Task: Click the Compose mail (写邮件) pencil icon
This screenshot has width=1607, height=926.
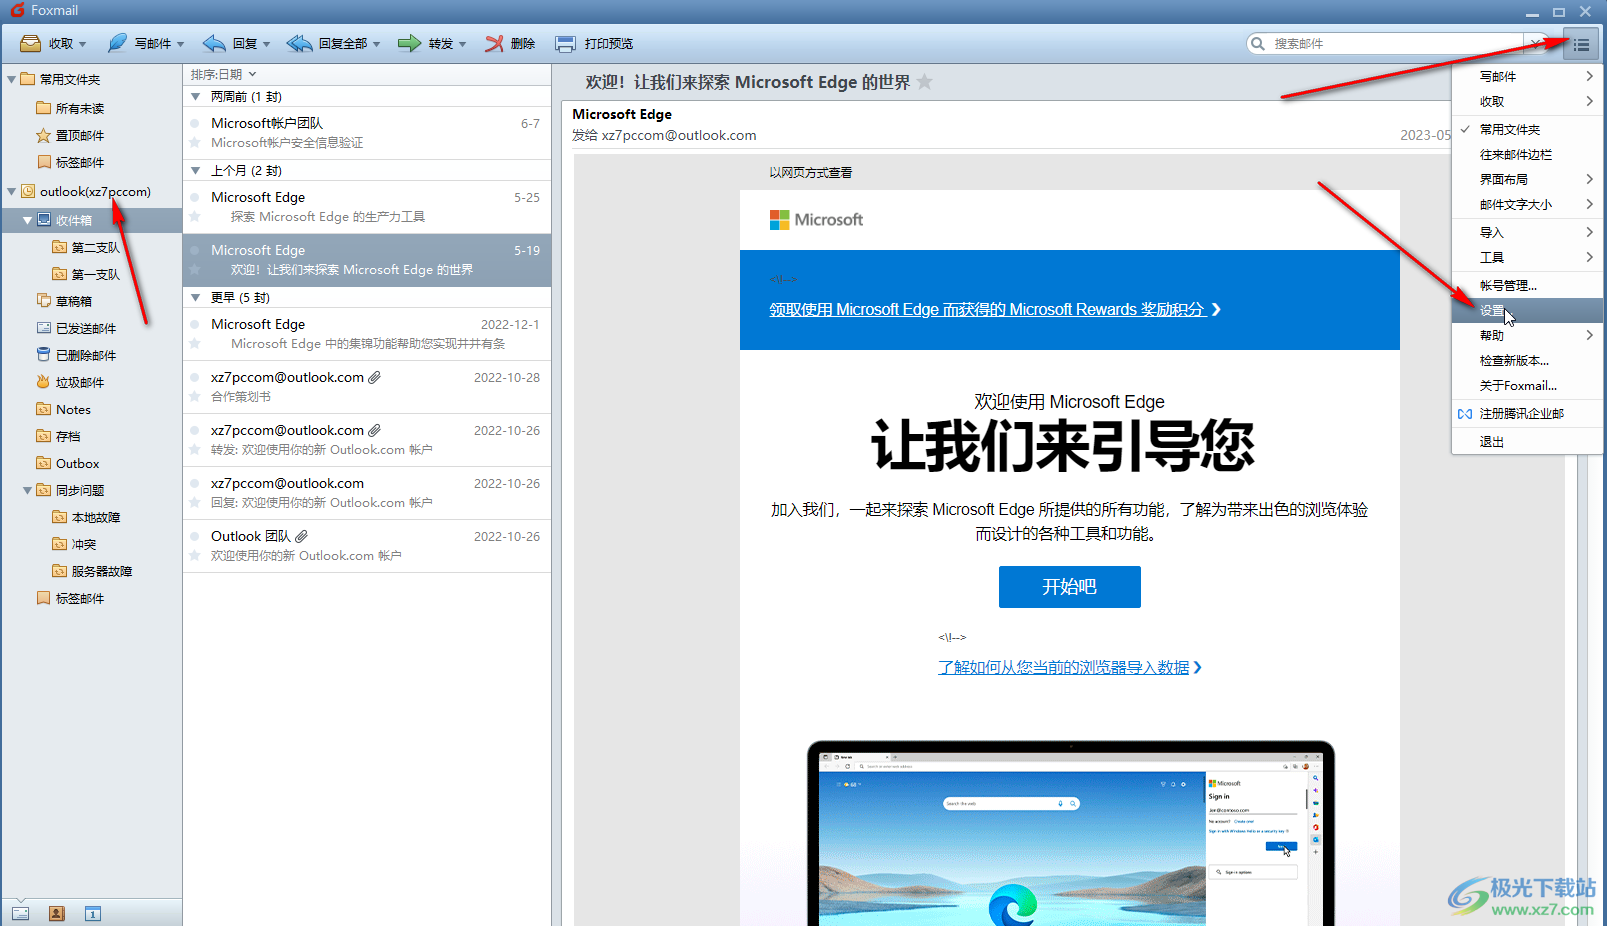Action: pos(118,44)
